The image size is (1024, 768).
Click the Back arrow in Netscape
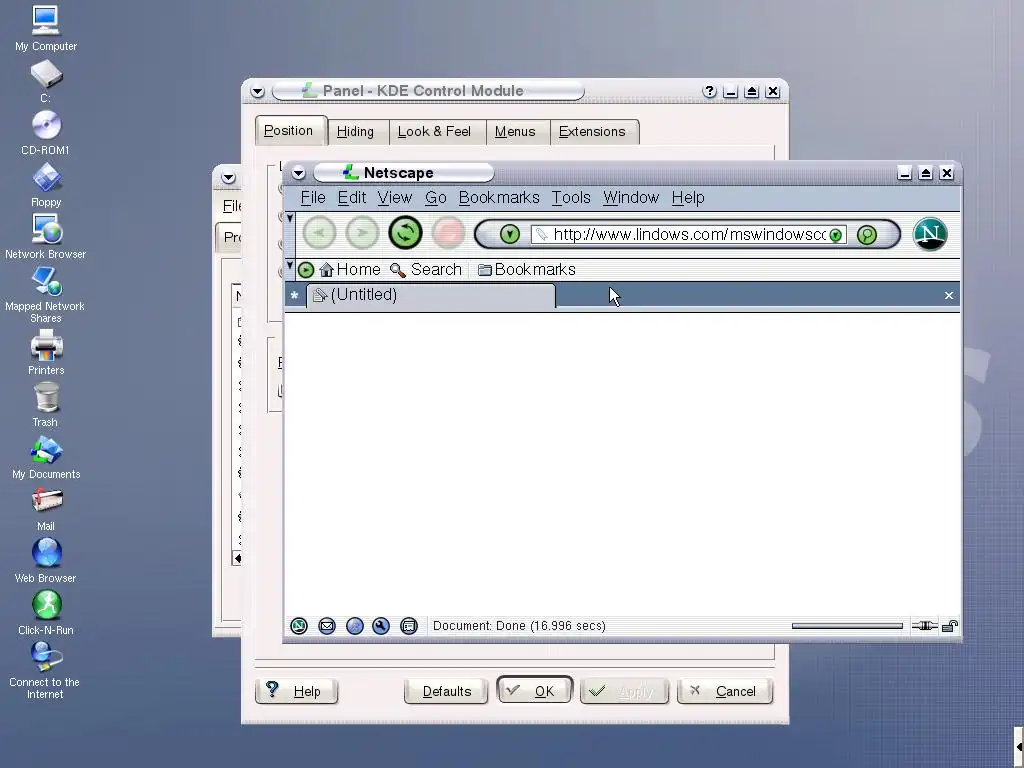click(x=319, y=232)
